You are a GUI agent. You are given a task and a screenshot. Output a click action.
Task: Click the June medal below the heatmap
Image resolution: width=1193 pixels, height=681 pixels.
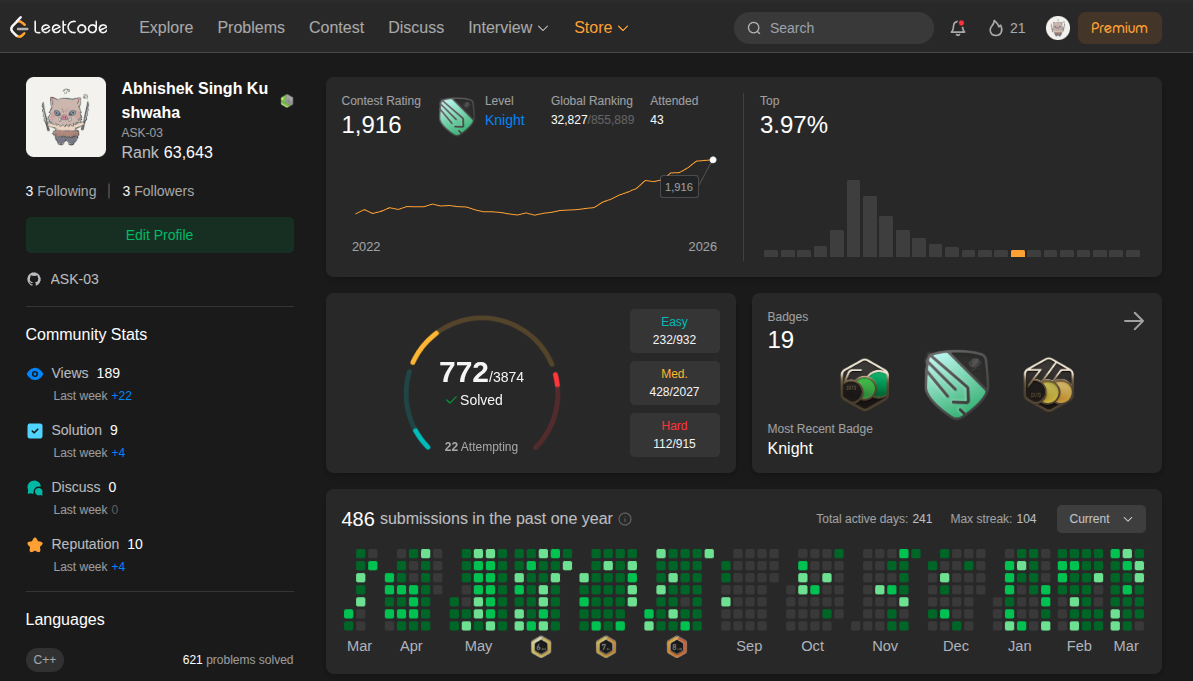click(541, 647)
